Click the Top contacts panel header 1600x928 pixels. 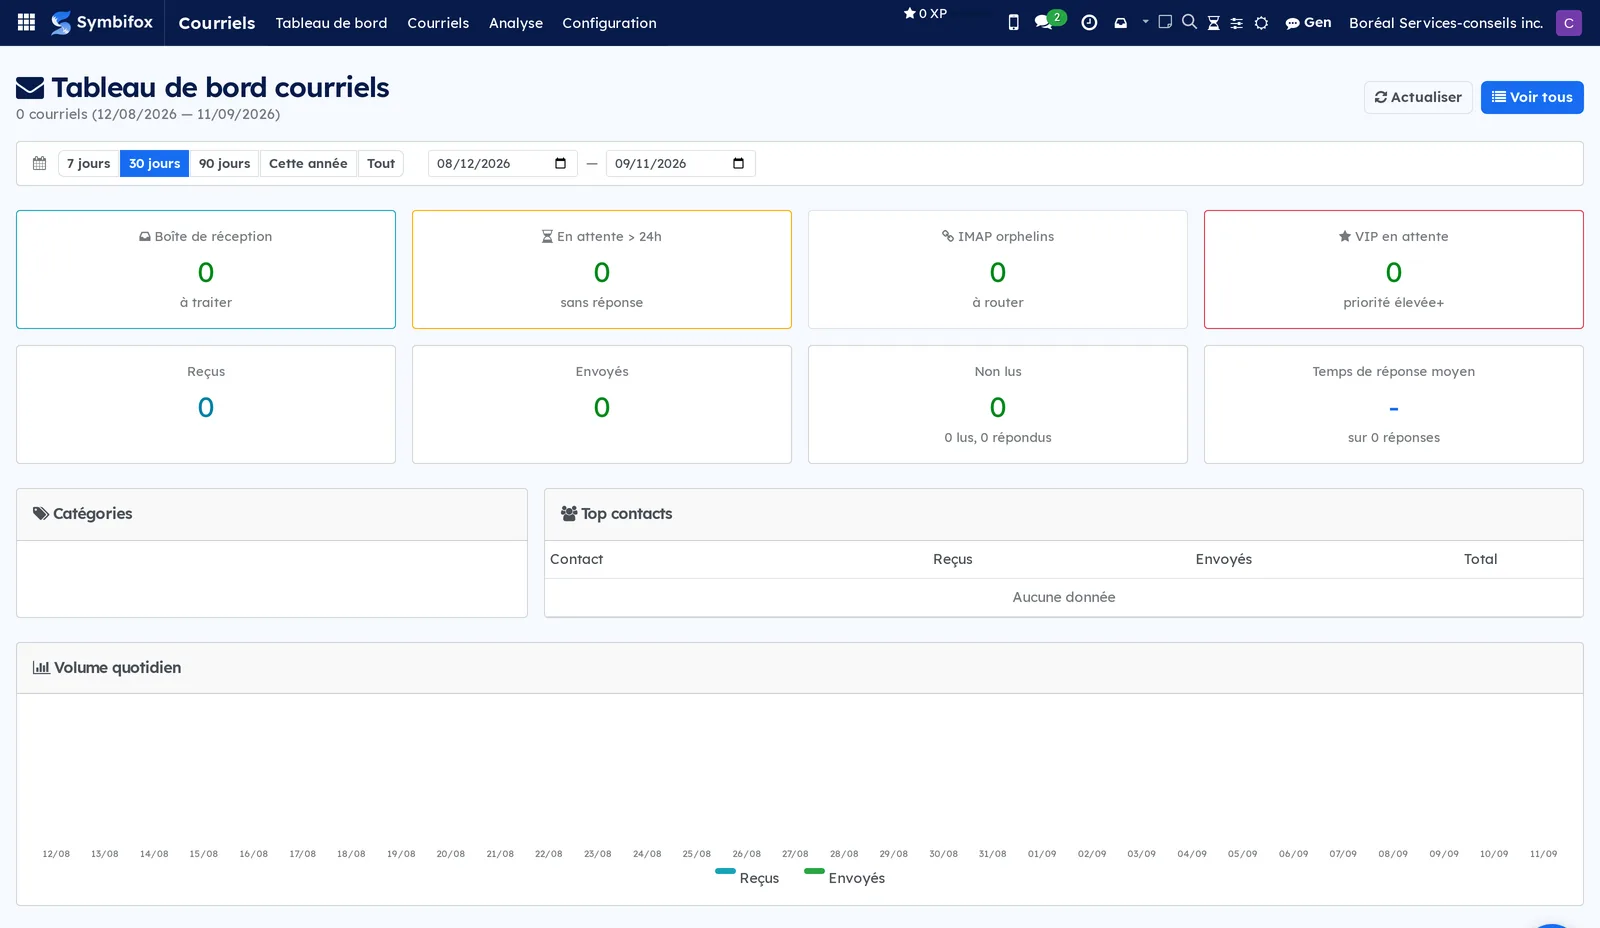[1064, 514]
